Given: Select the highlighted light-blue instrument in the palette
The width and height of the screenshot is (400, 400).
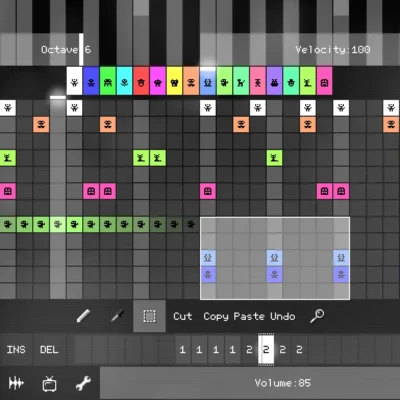Looking at the screenshot, I should [x=208, y=81].
